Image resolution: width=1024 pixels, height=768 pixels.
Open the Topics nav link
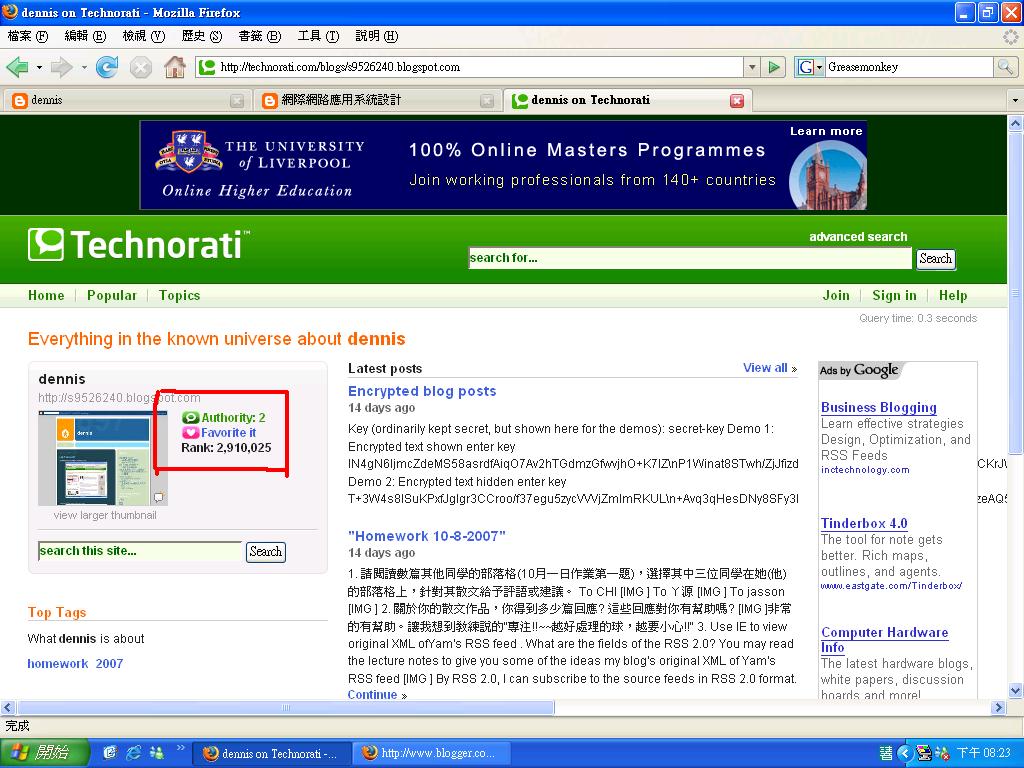(x=180, y=295)
